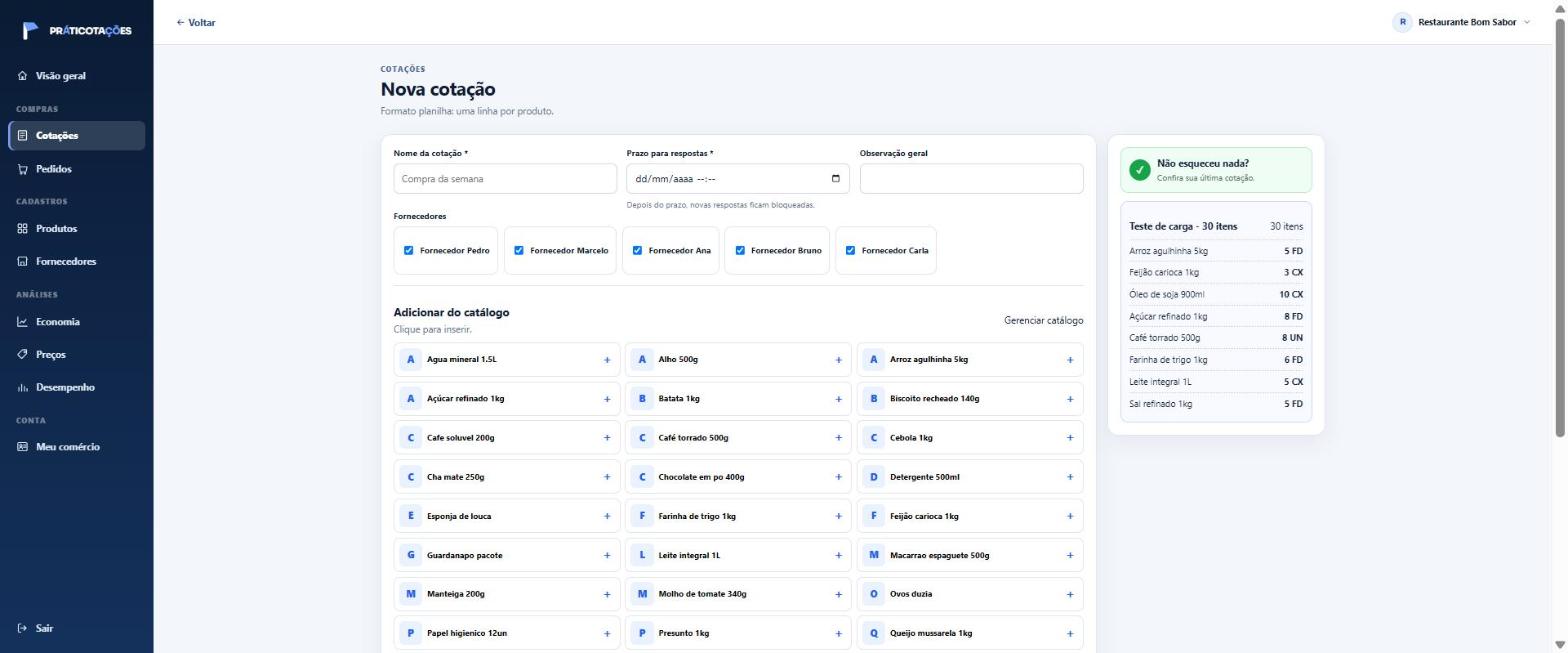Viewport: 1568px width, 653px height.
Task: Click plus icon for Arroz agulhinha 5kg
Action: [1070, 360]
